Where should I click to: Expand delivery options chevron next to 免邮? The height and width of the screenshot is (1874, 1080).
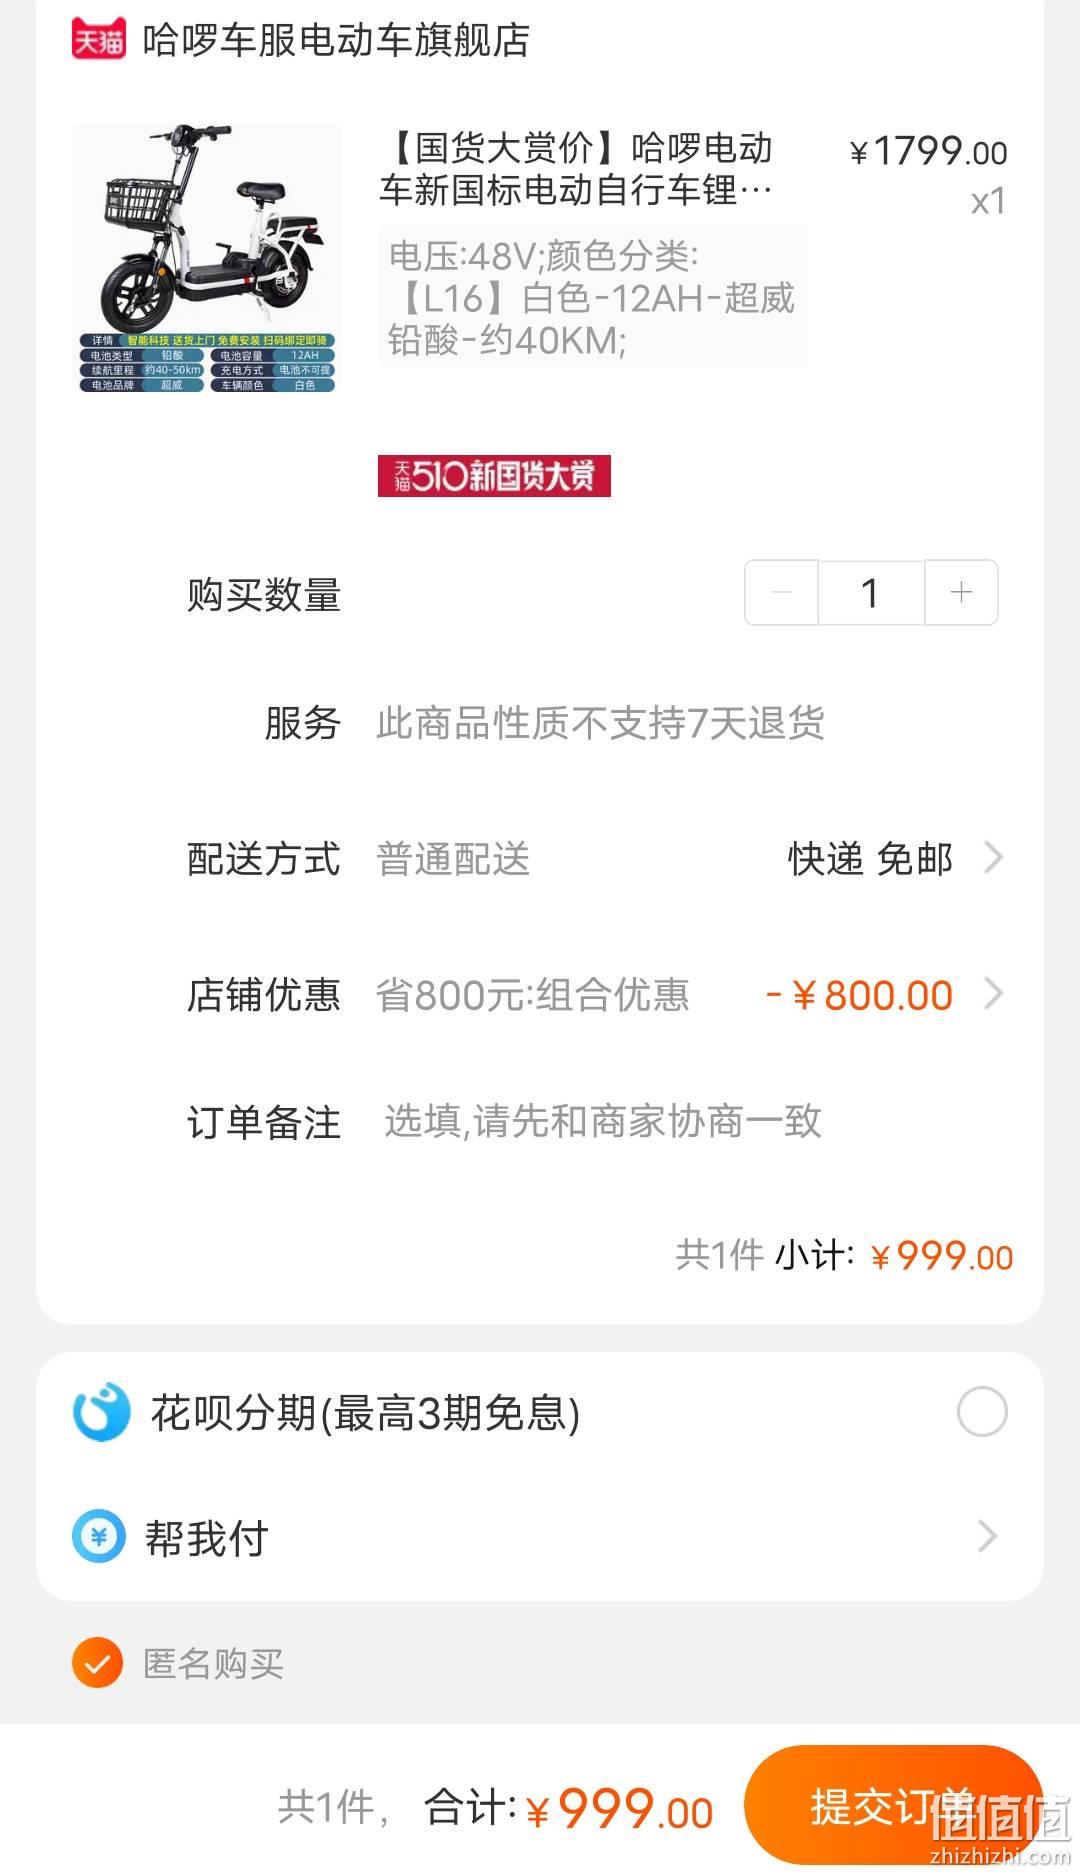point(993,858)
